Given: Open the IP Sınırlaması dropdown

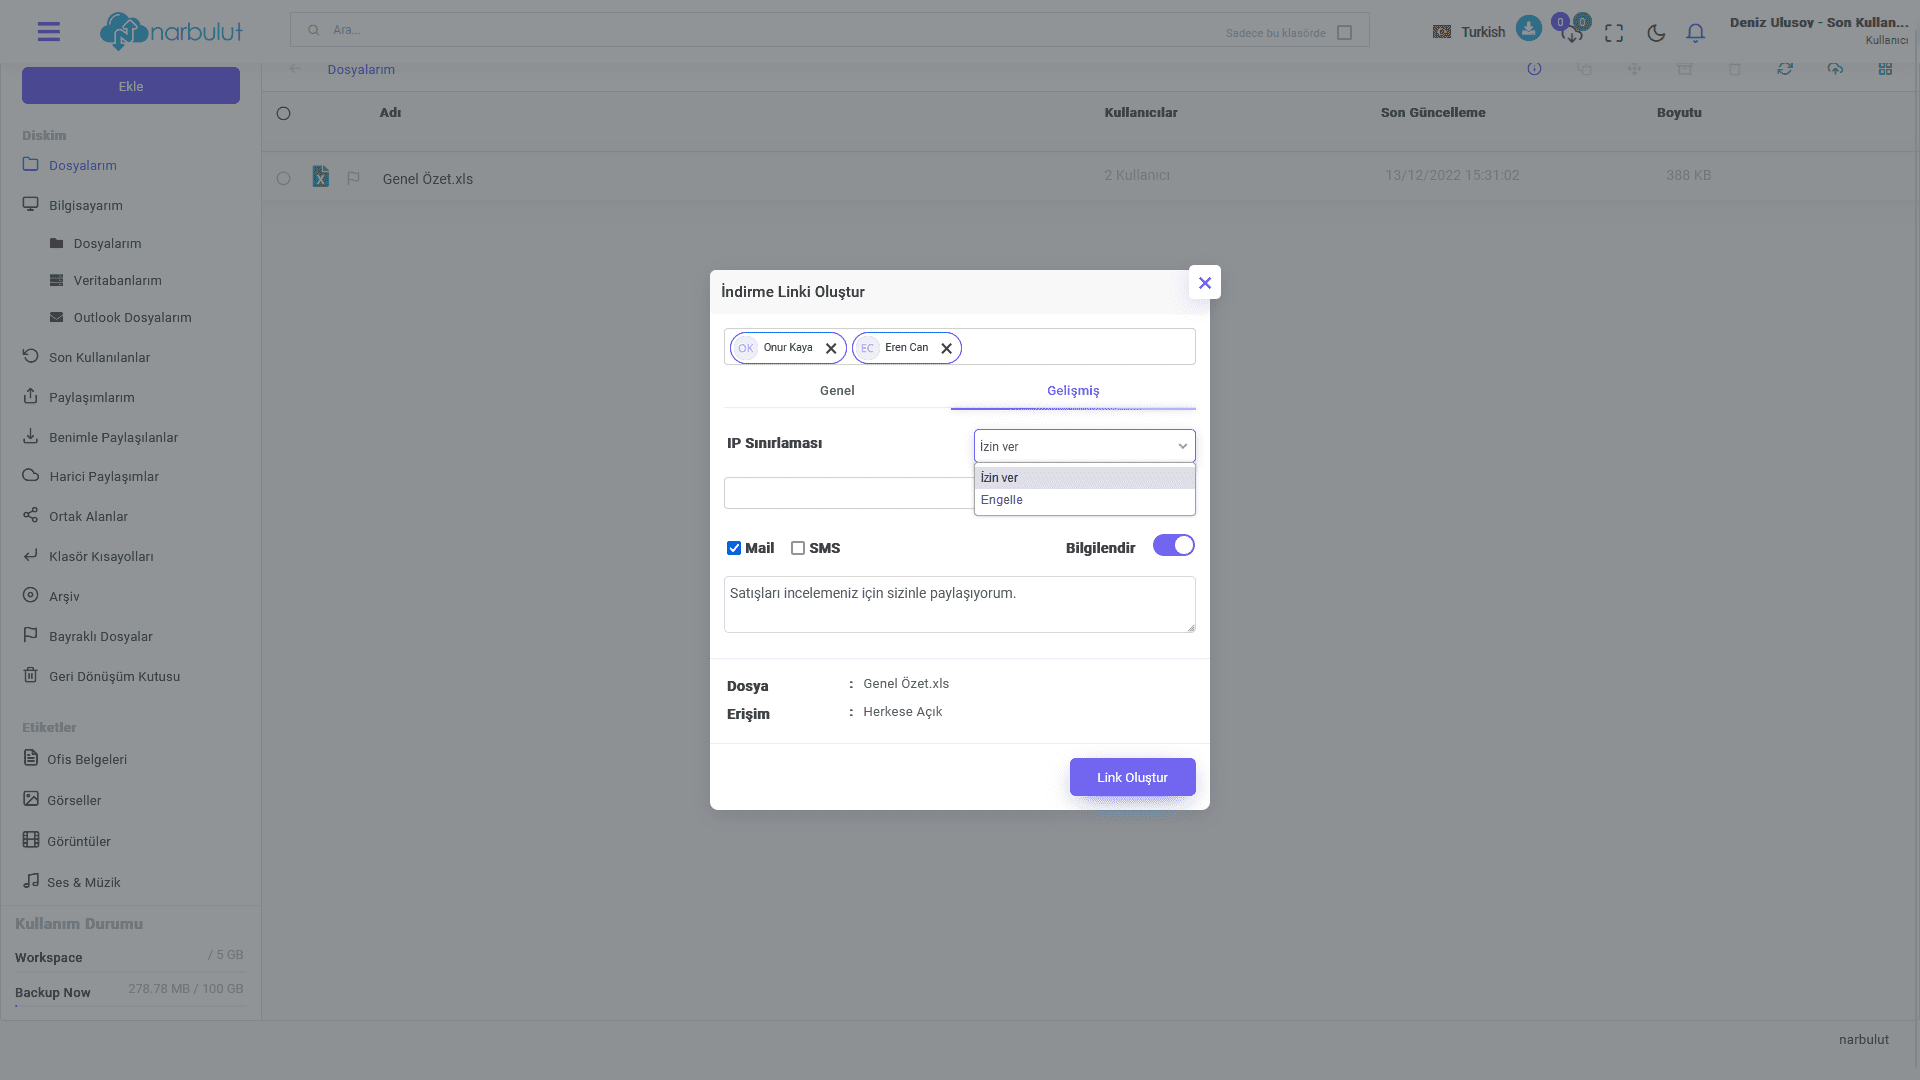Looking at the screenshot, I should point(1084,446).
